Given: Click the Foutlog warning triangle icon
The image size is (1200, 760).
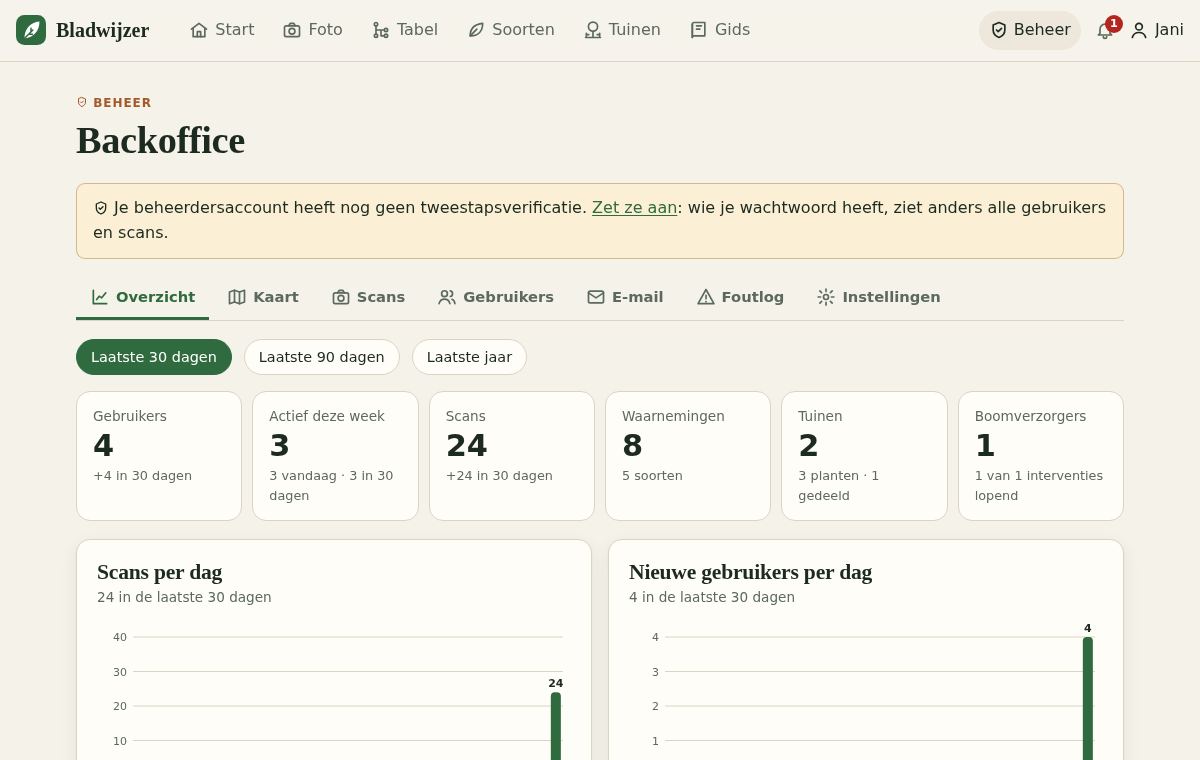Looking at the screenshot, I should tap(706, 297).
